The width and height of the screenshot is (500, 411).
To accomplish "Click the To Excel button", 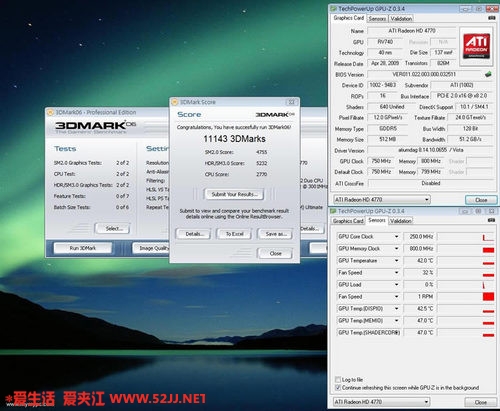I will [x=234, y=234].
